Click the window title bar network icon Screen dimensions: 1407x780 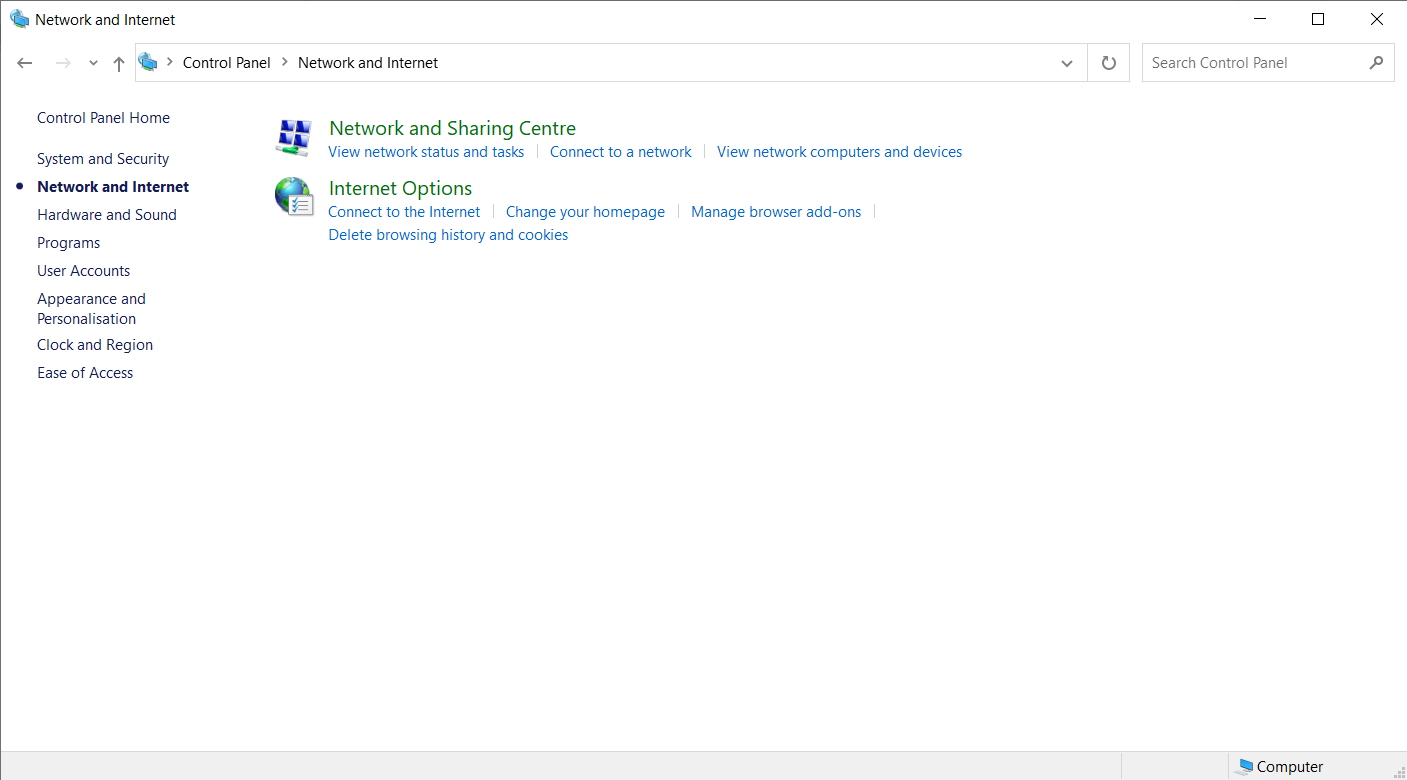pyautogui.click(x=20, y=19)
